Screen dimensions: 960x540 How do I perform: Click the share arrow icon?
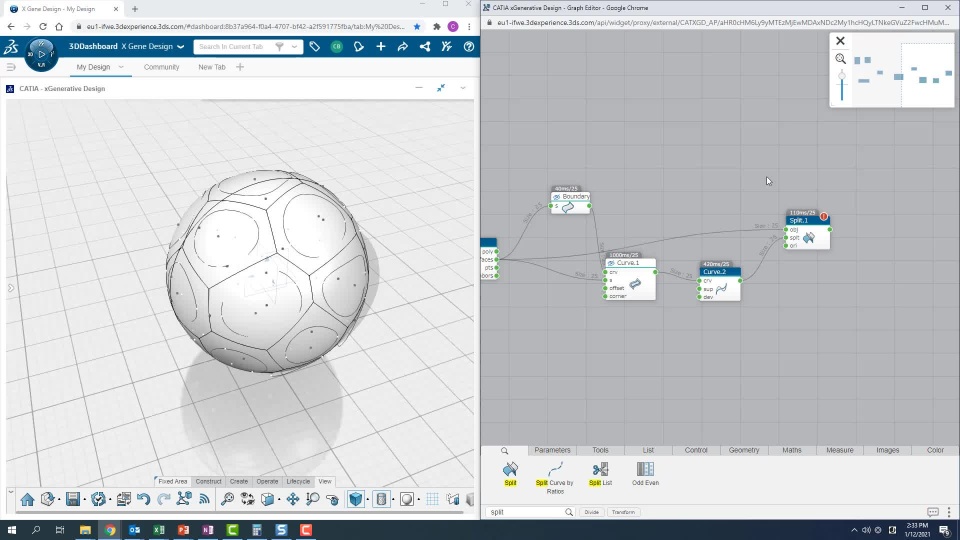pyautogui.click(x=403, y=47)
